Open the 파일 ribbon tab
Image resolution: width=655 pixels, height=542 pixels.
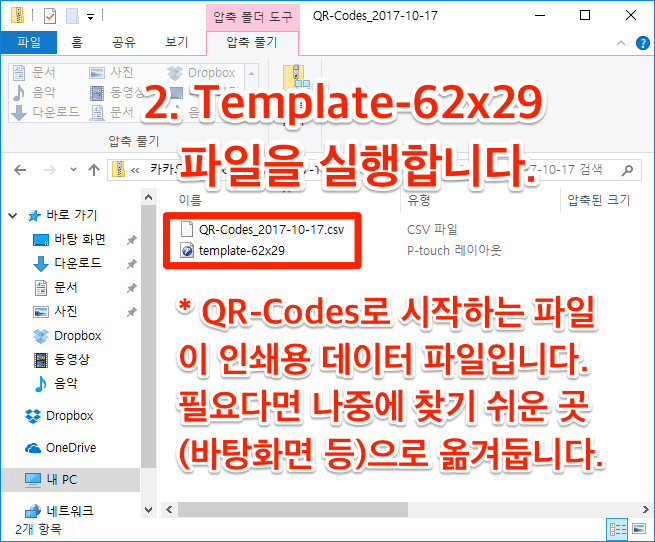[29, 42]
